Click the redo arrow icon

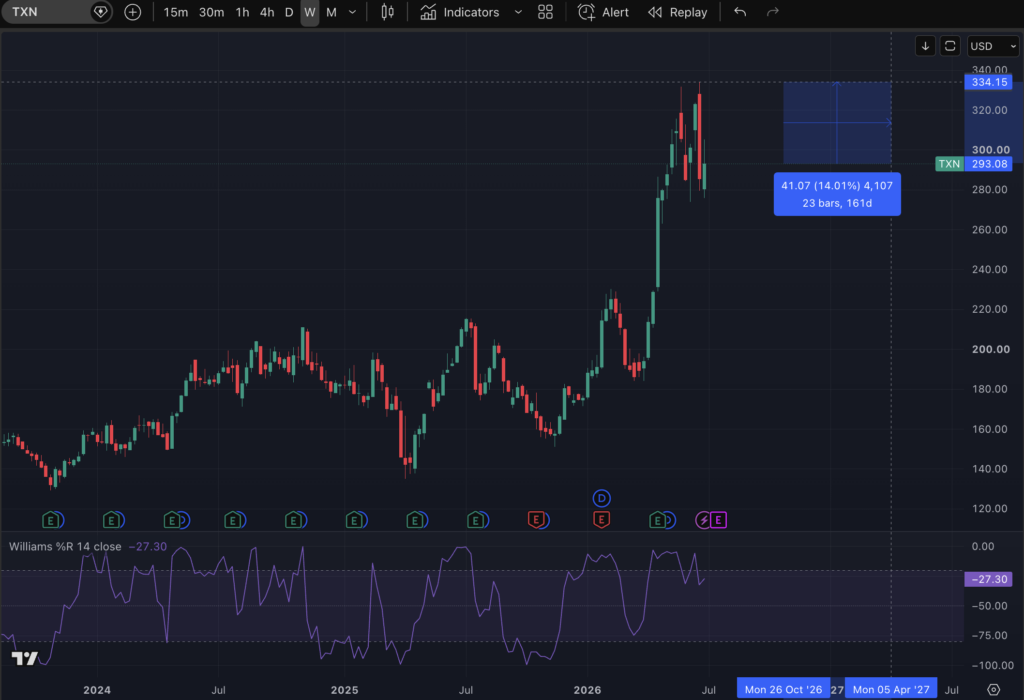pyautogui.click(x=773, y=12)
